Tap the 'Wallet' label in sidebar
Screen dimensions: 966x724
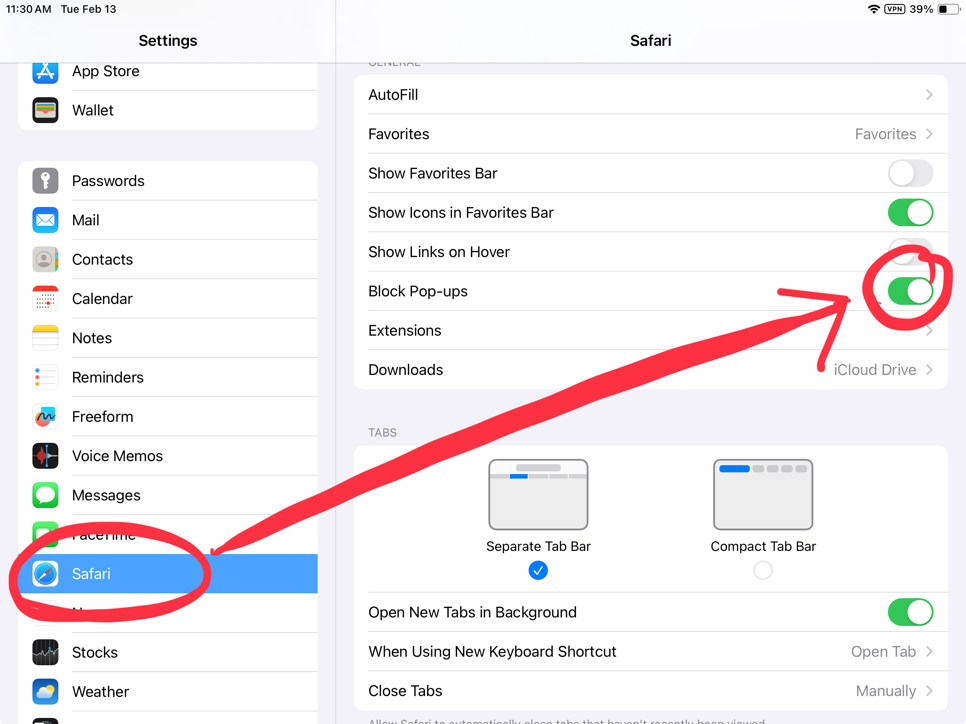92,110
